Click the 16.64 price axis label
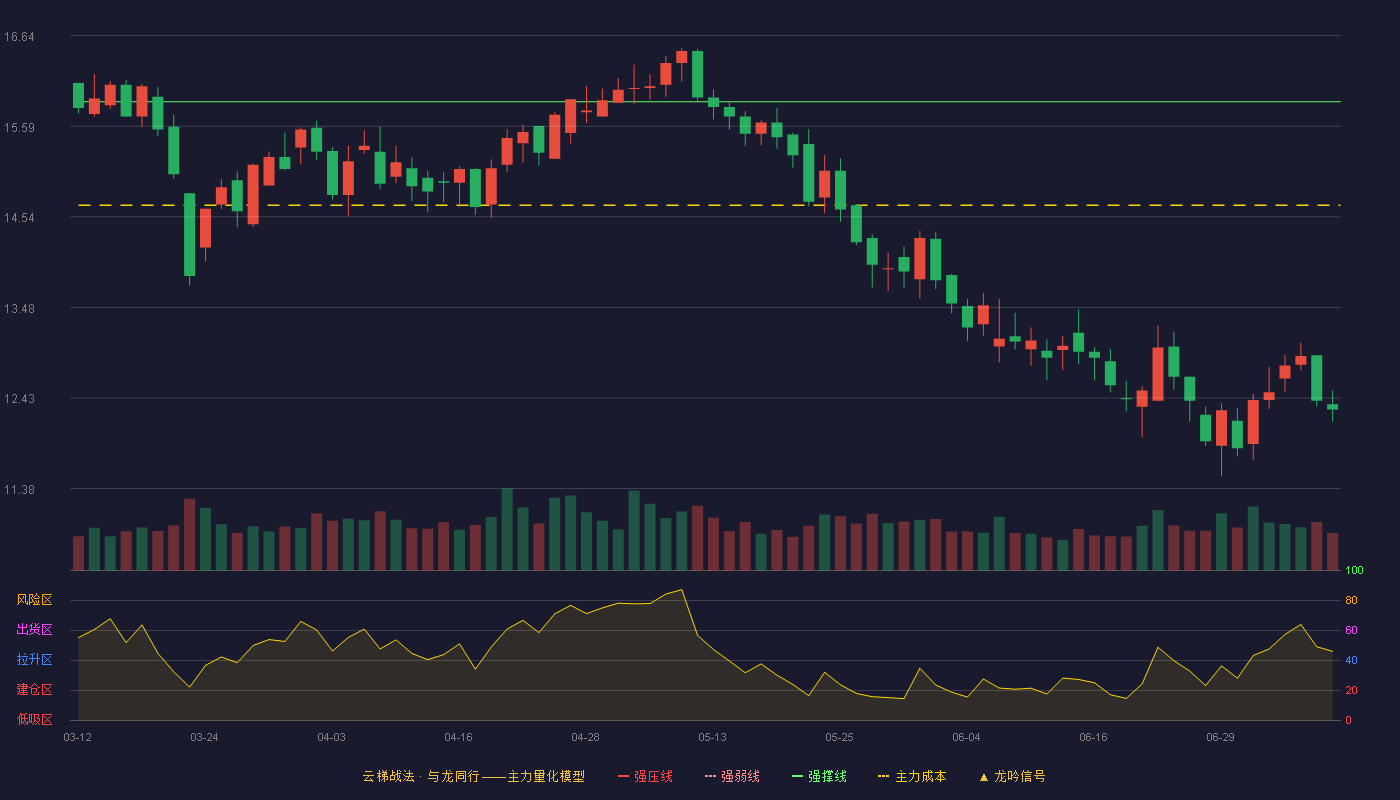 [x=19, y=37]
